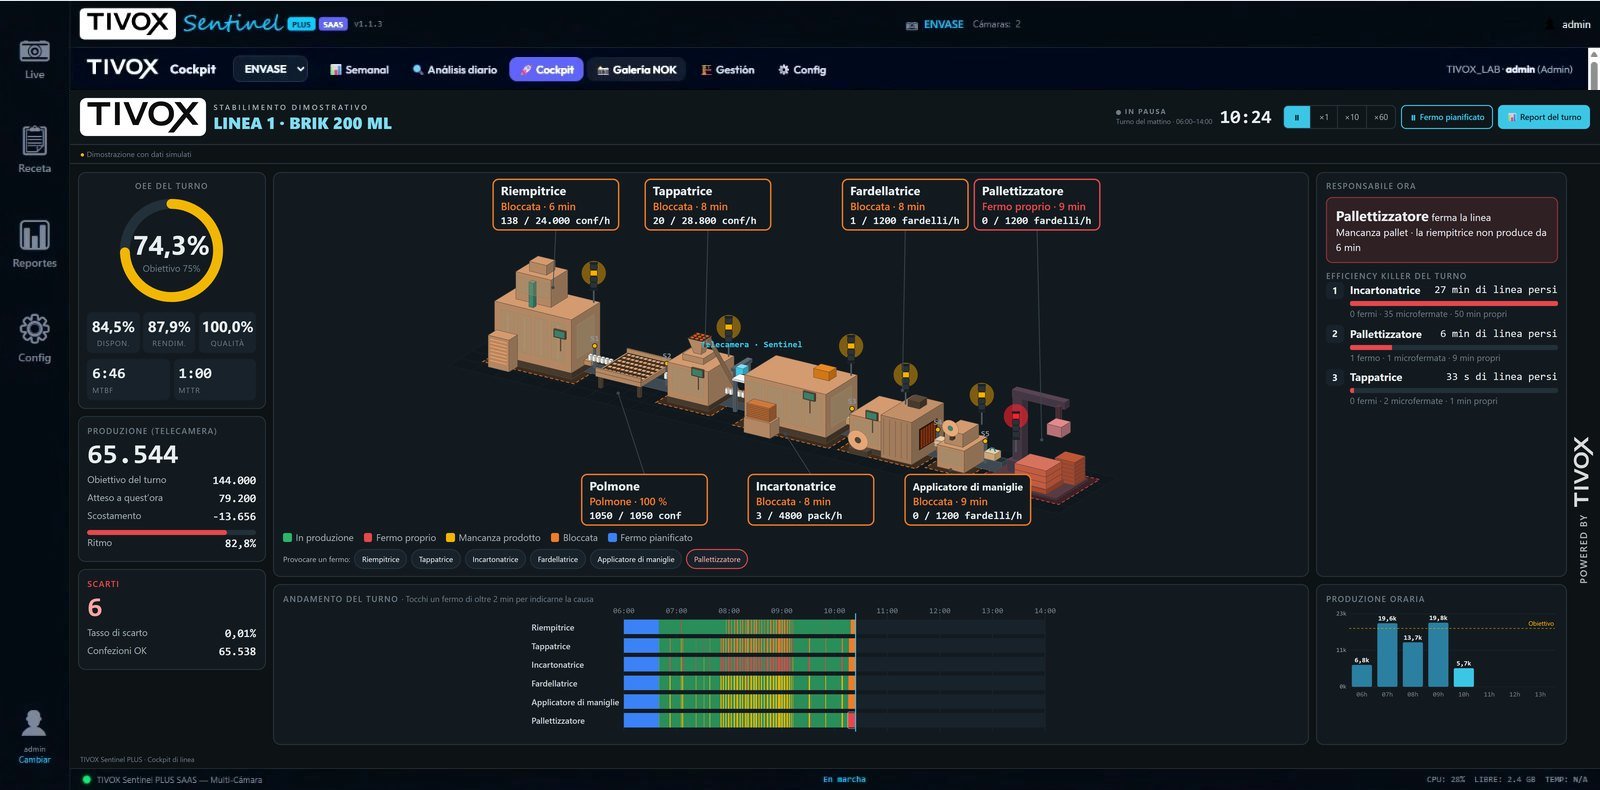Open the Config tab in top navigation
The image size is (1600, 790).
802,70
